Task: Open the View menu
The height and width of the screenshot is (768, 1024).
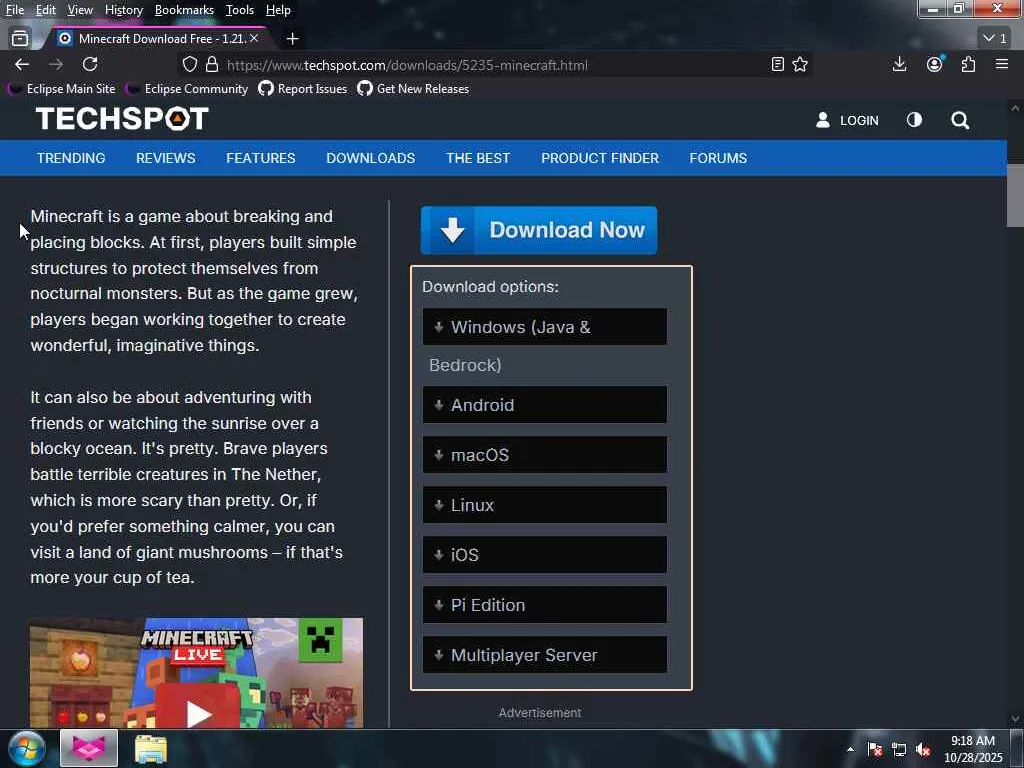Action: 80,10
